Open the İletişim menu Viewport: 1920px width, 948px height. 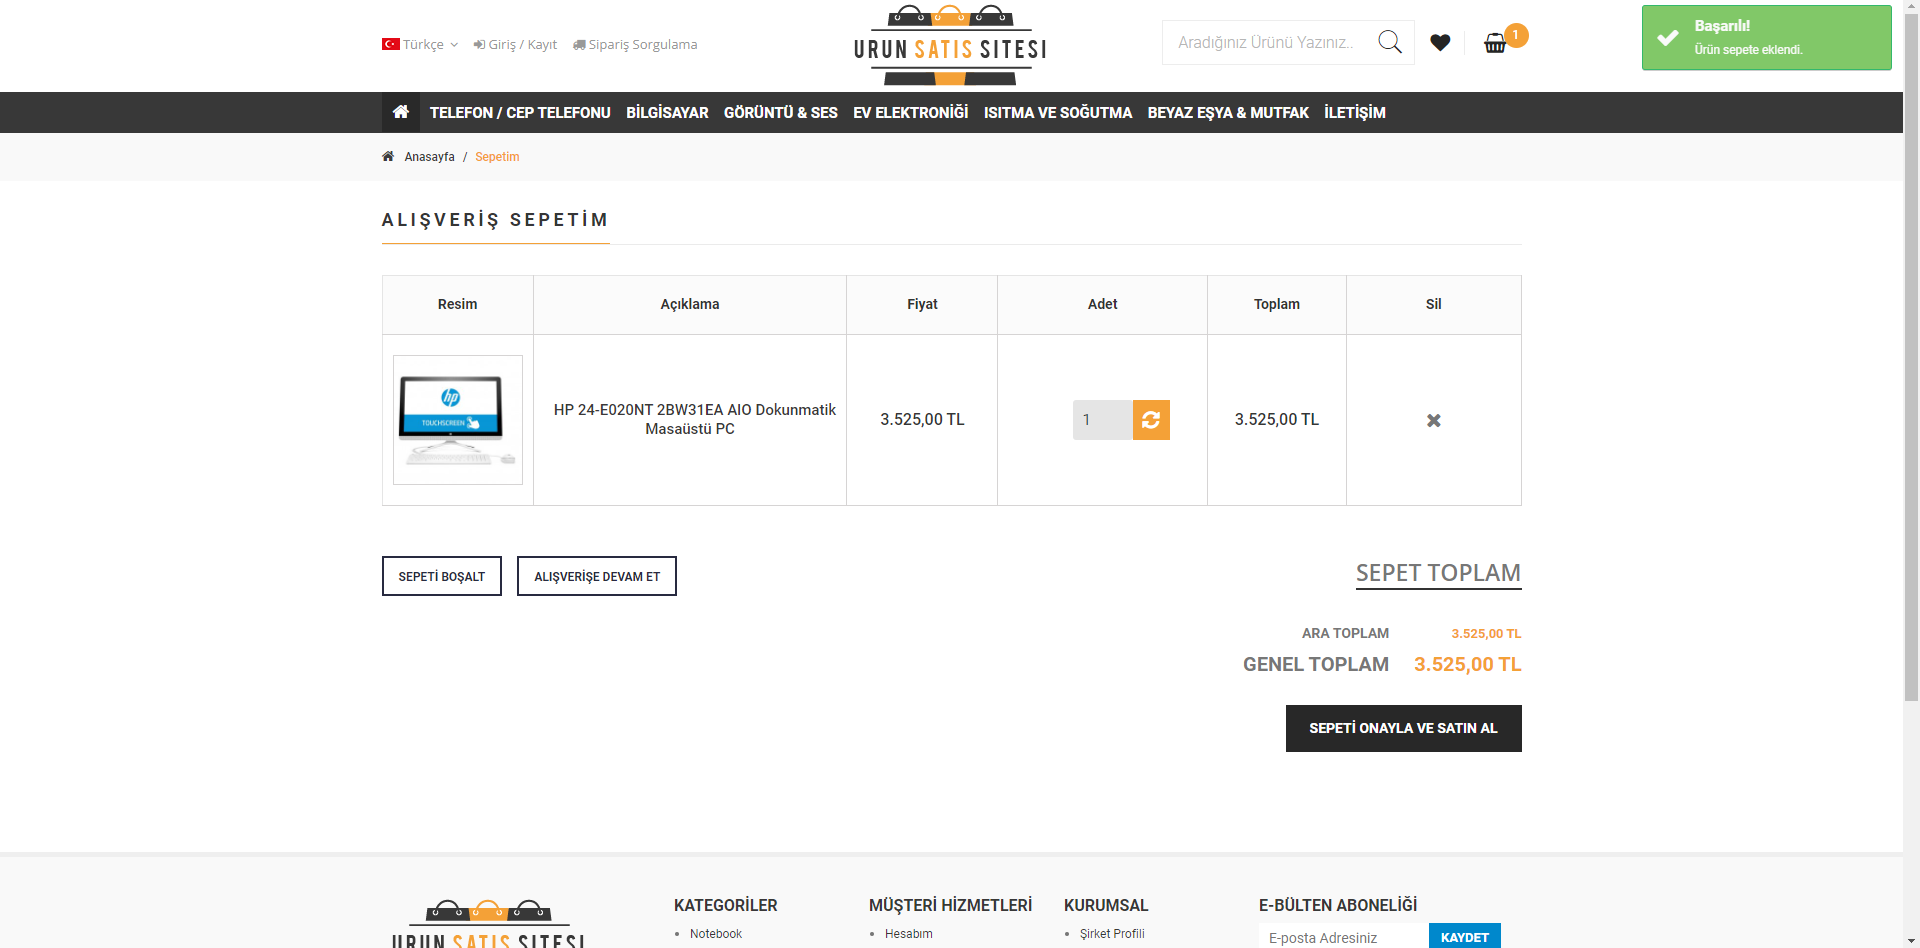click(x=1355, y=113)
